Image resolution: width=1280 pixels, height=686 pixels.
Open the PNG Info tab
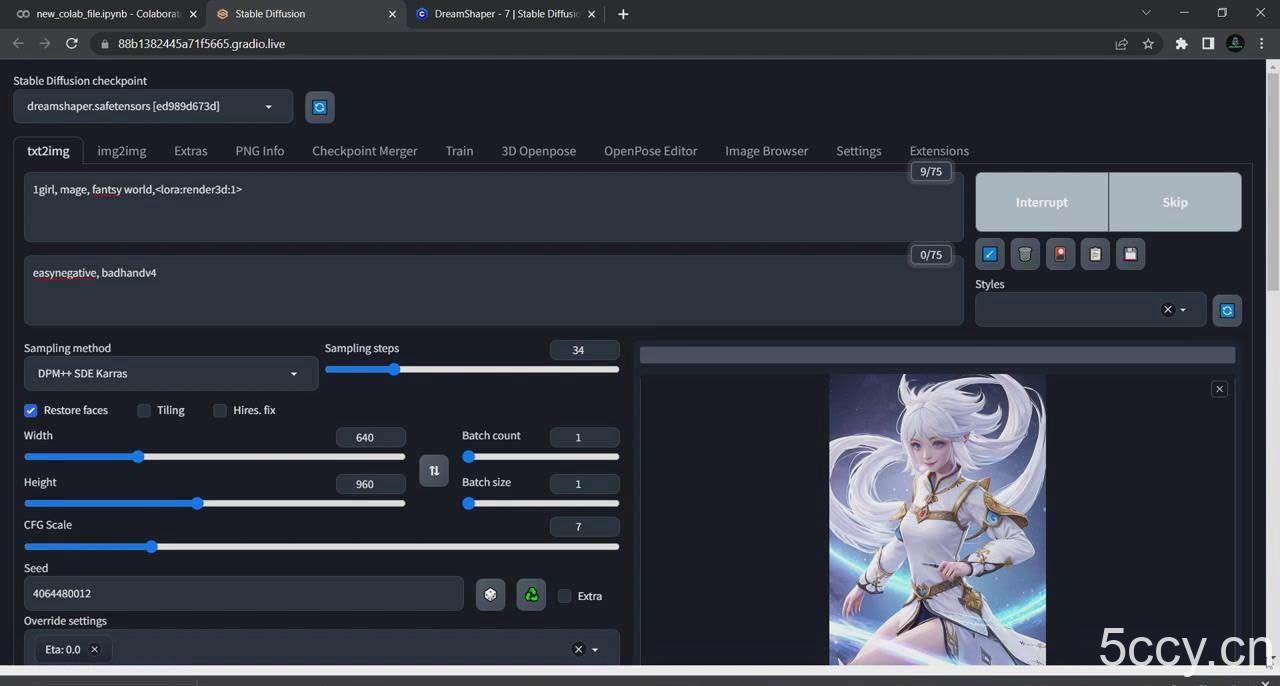tap(260, 151)
